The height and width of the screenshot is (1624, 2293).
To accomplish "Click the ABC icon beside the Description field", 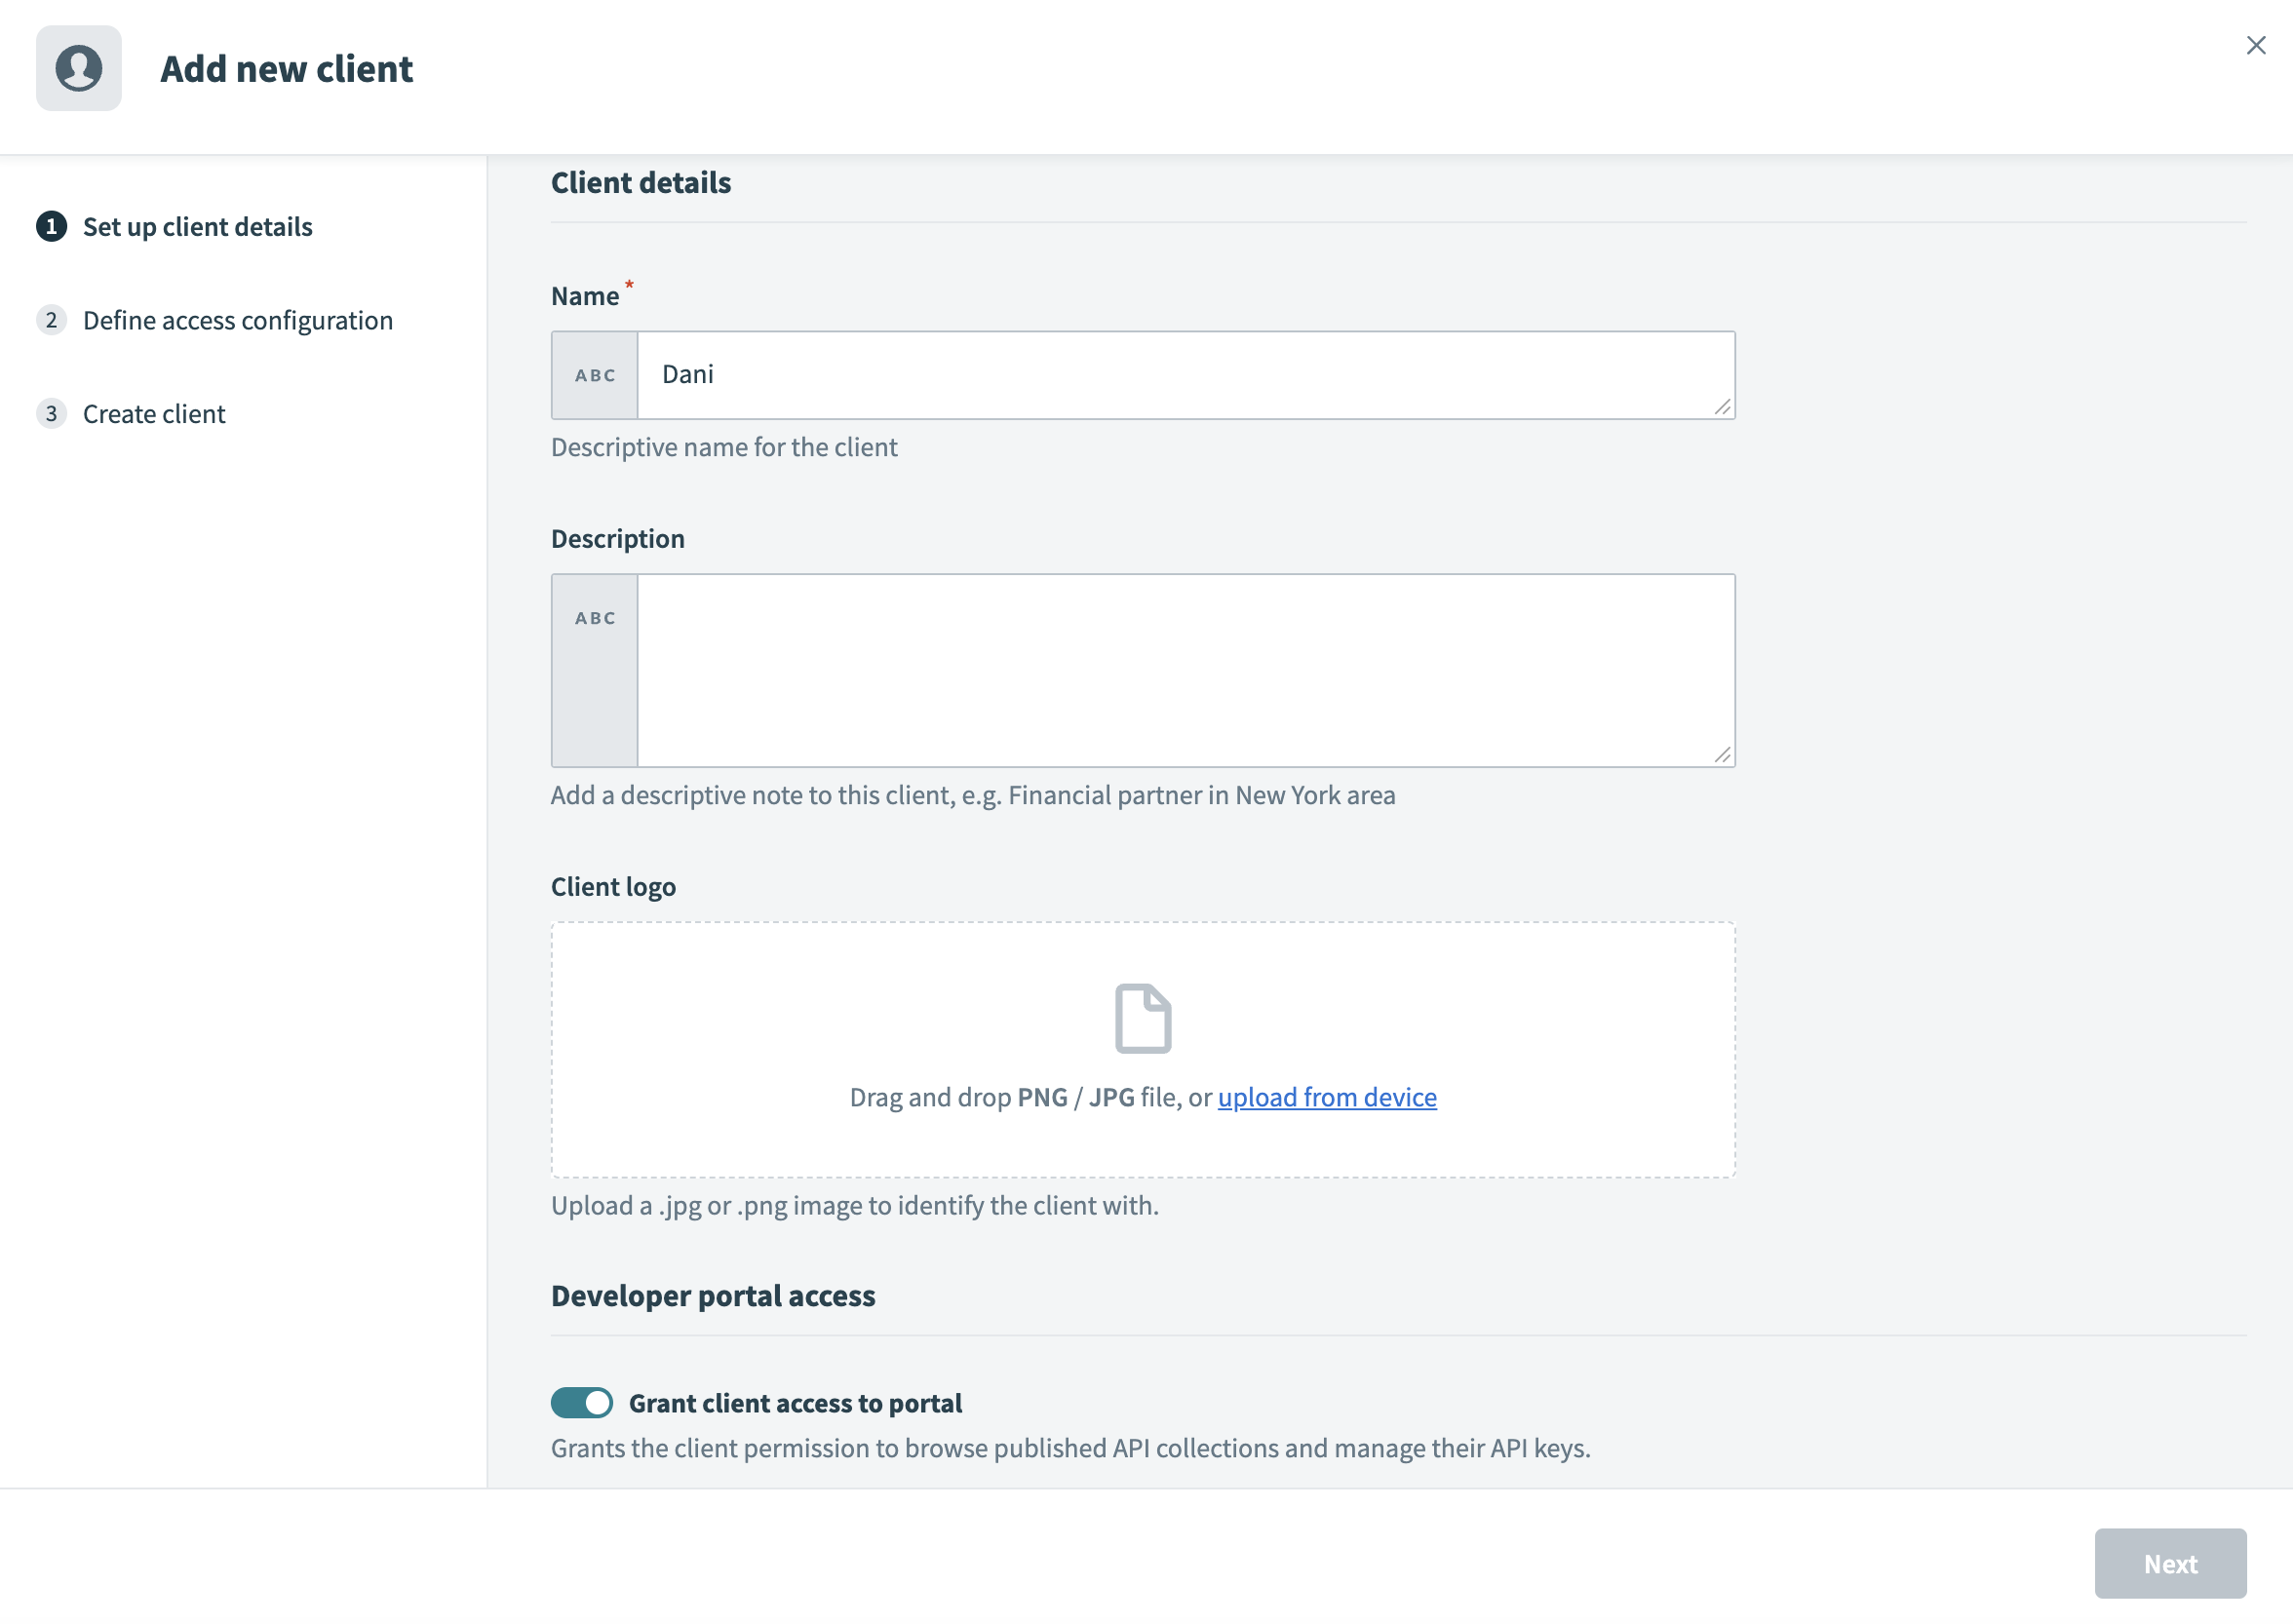I will [593, 617].
